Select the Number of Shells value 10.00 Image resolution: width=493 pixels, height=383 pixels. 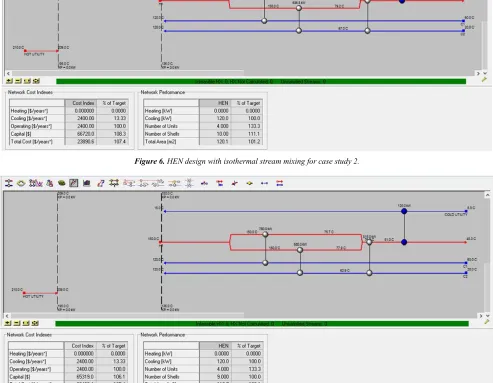(x=215, y=134)
